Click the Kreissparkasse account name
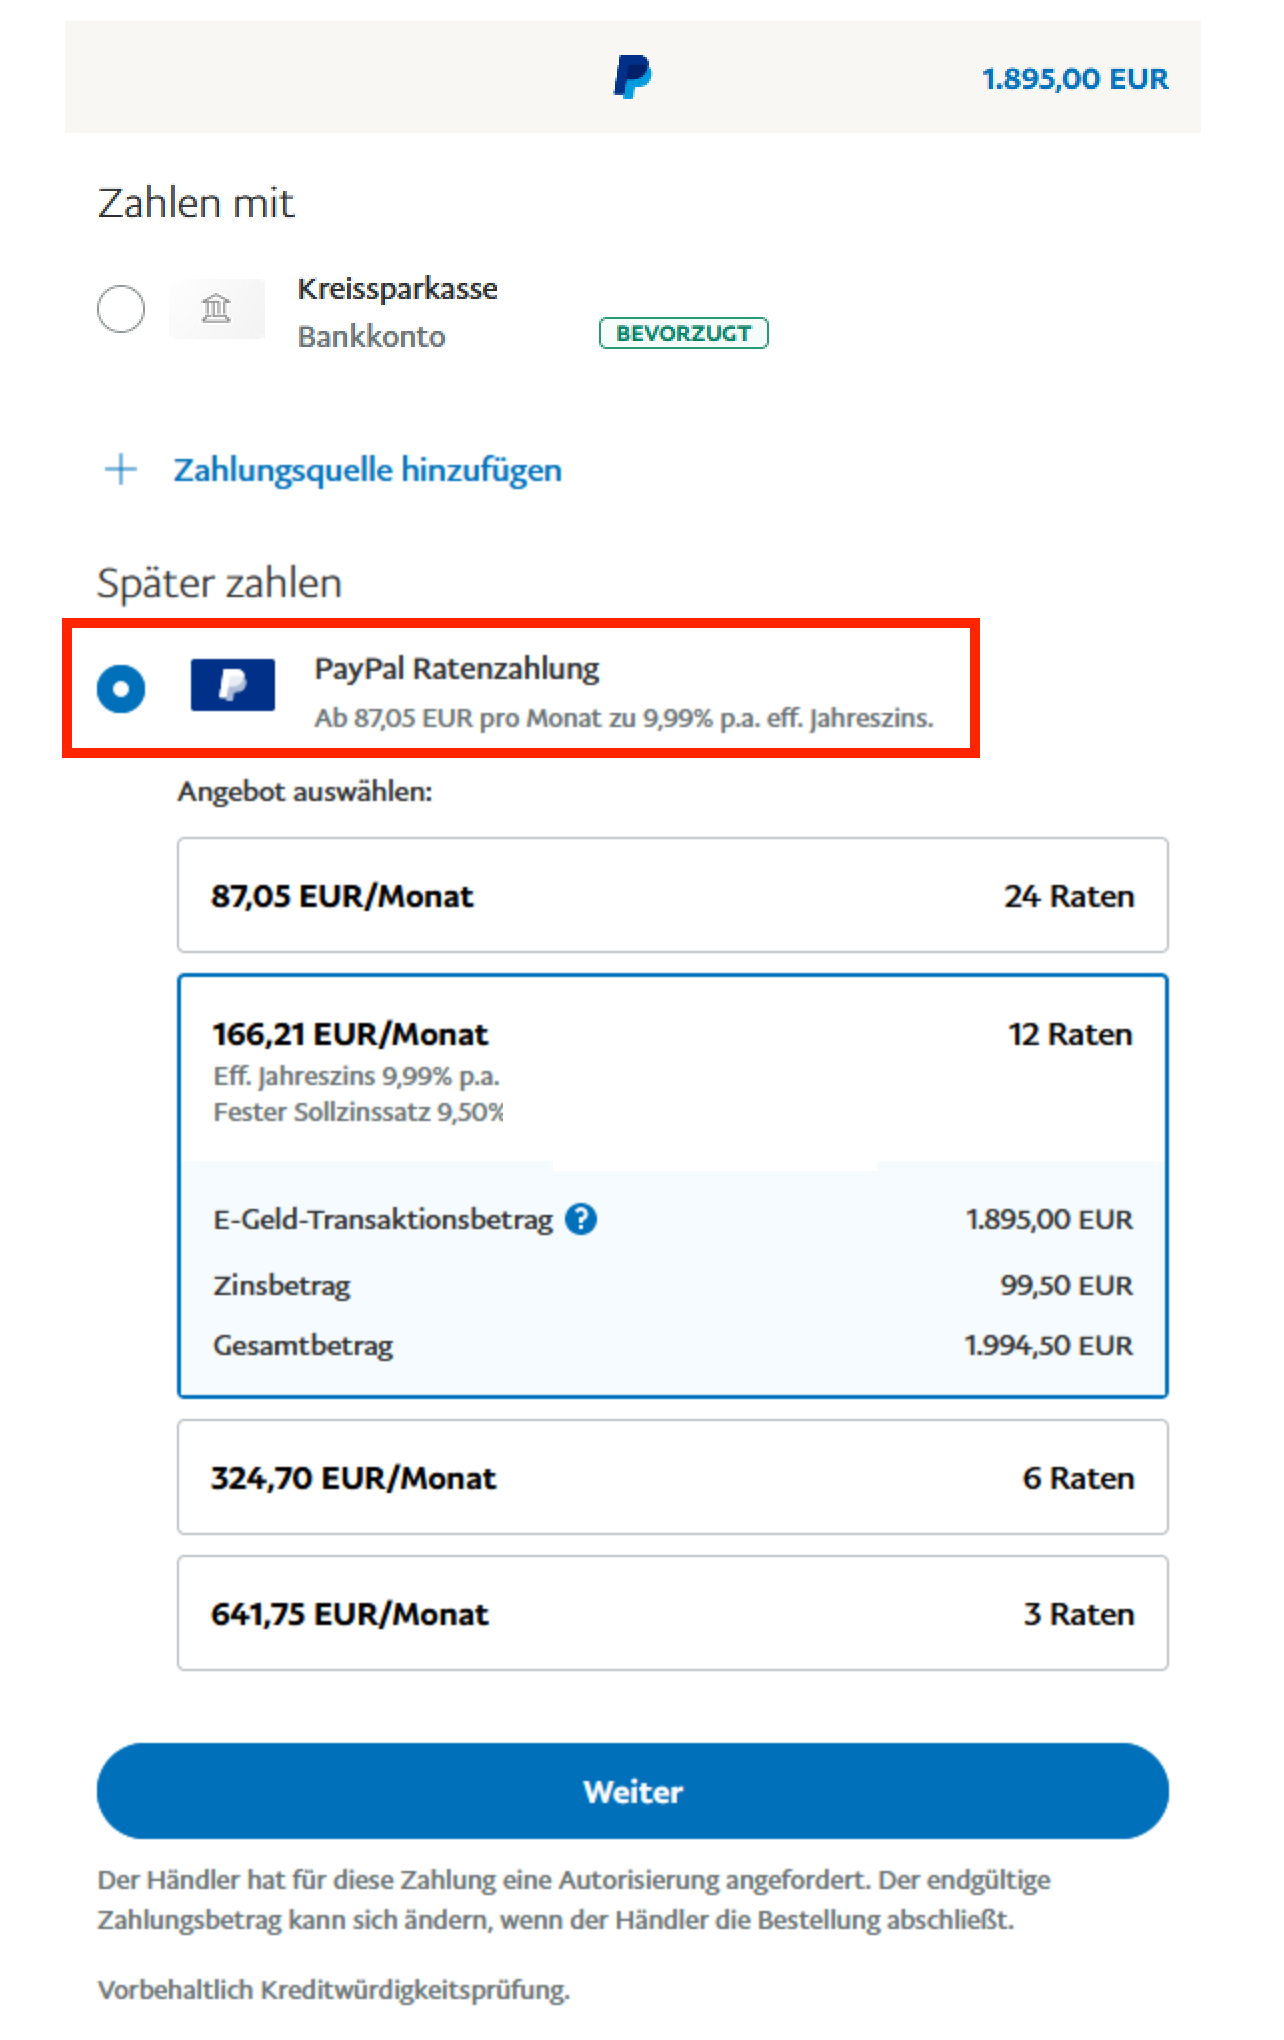Screen dimensions: 1284x2040 coord(398,288)
